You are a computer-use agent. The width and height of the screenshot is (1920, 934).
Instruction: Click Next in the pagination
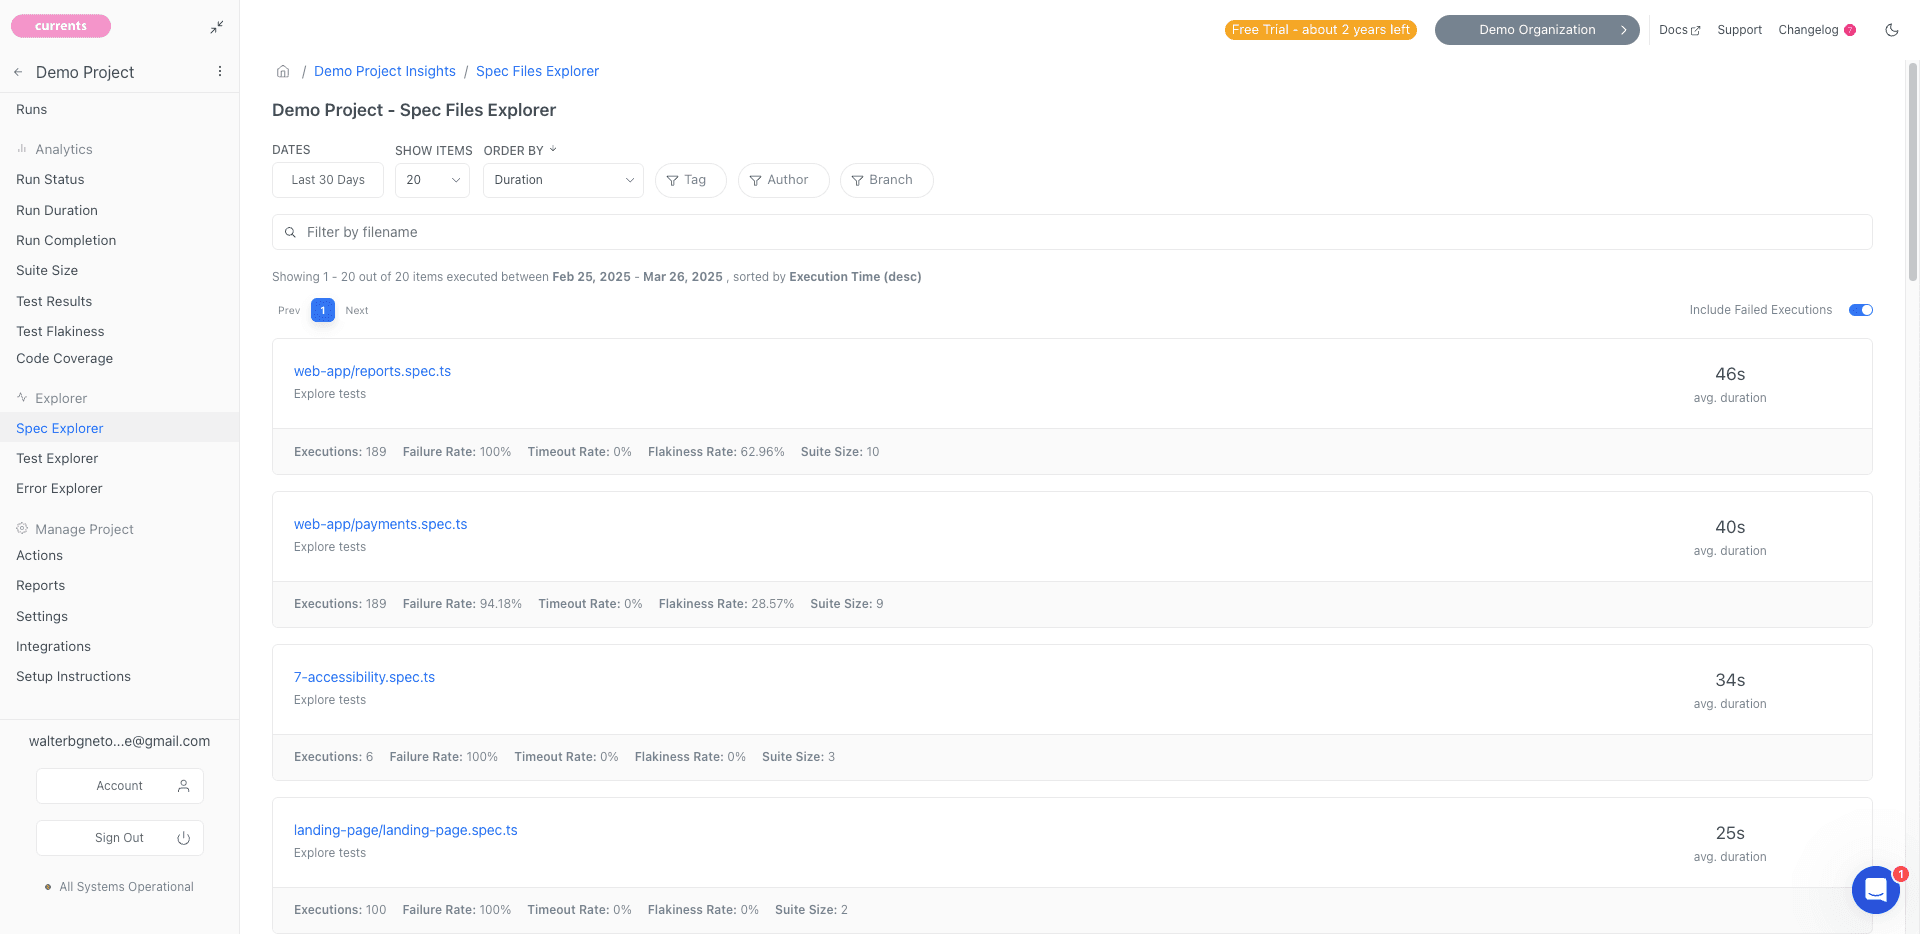[357, 311]
